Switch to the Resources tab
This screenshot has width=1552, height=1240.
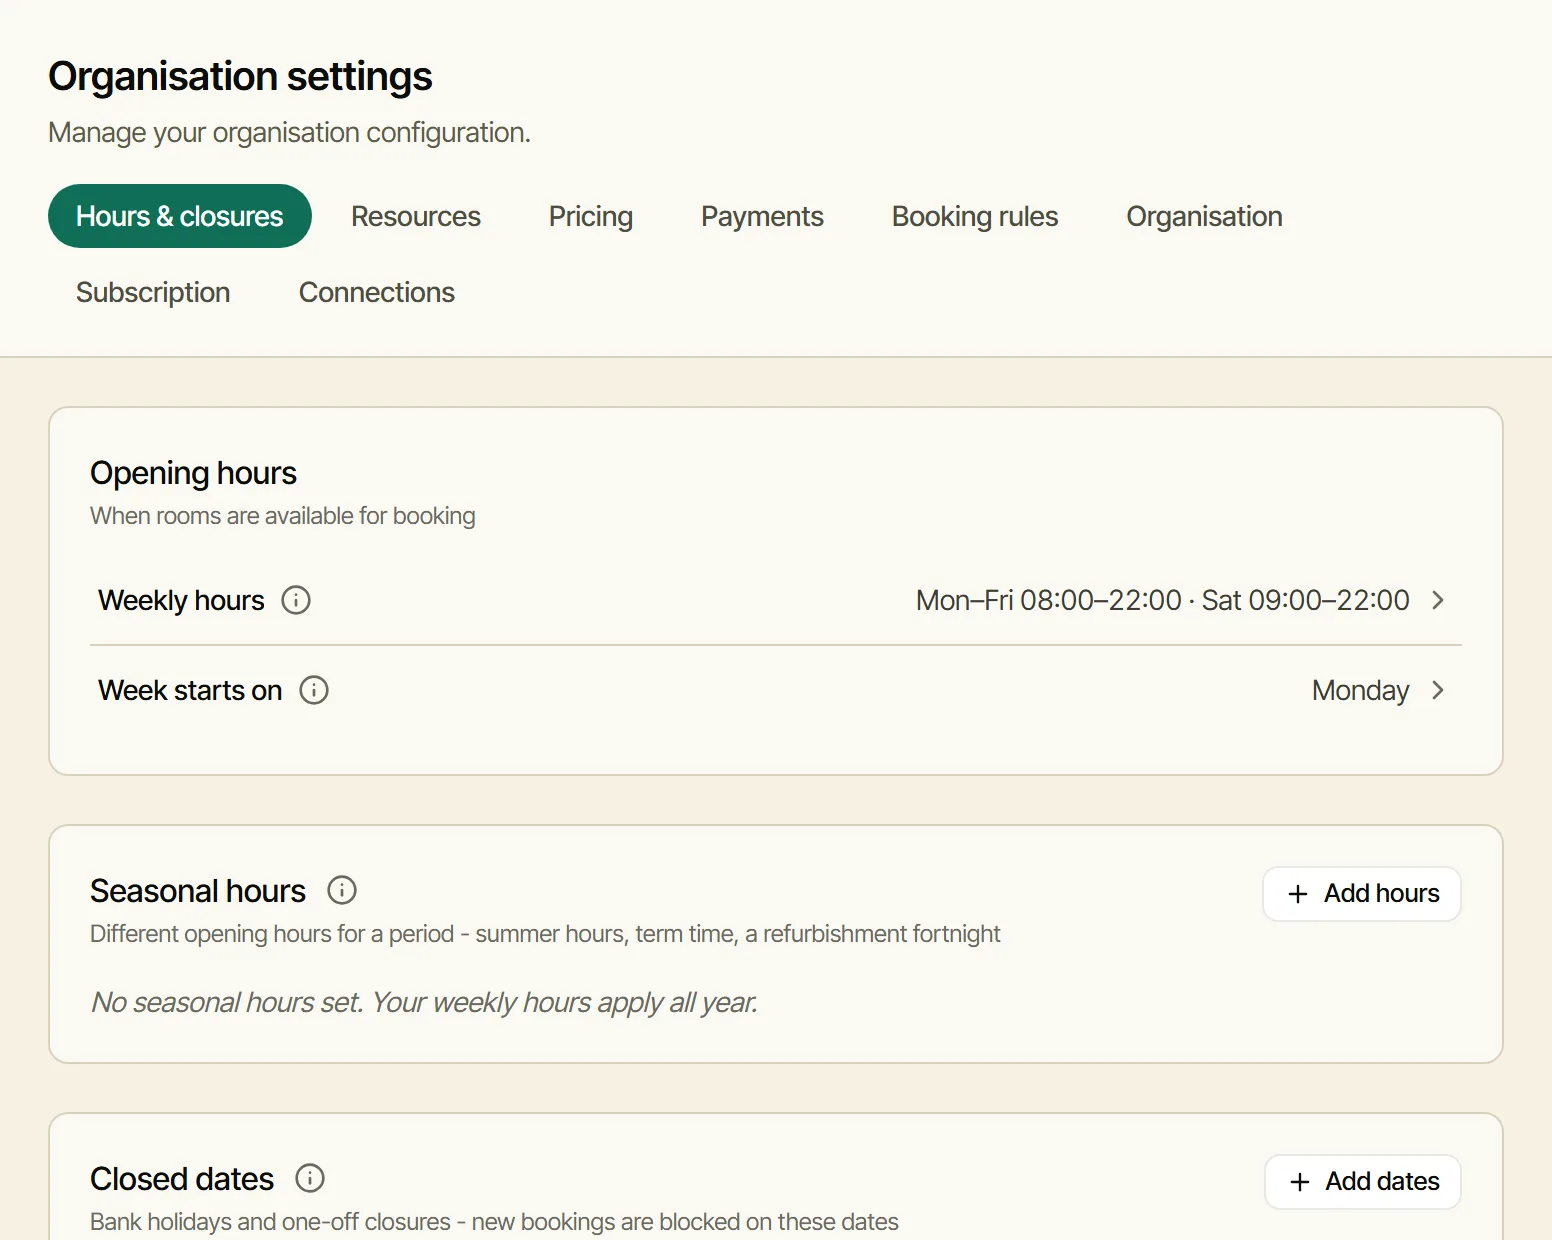pyautogui.click(x=416, y=216)
